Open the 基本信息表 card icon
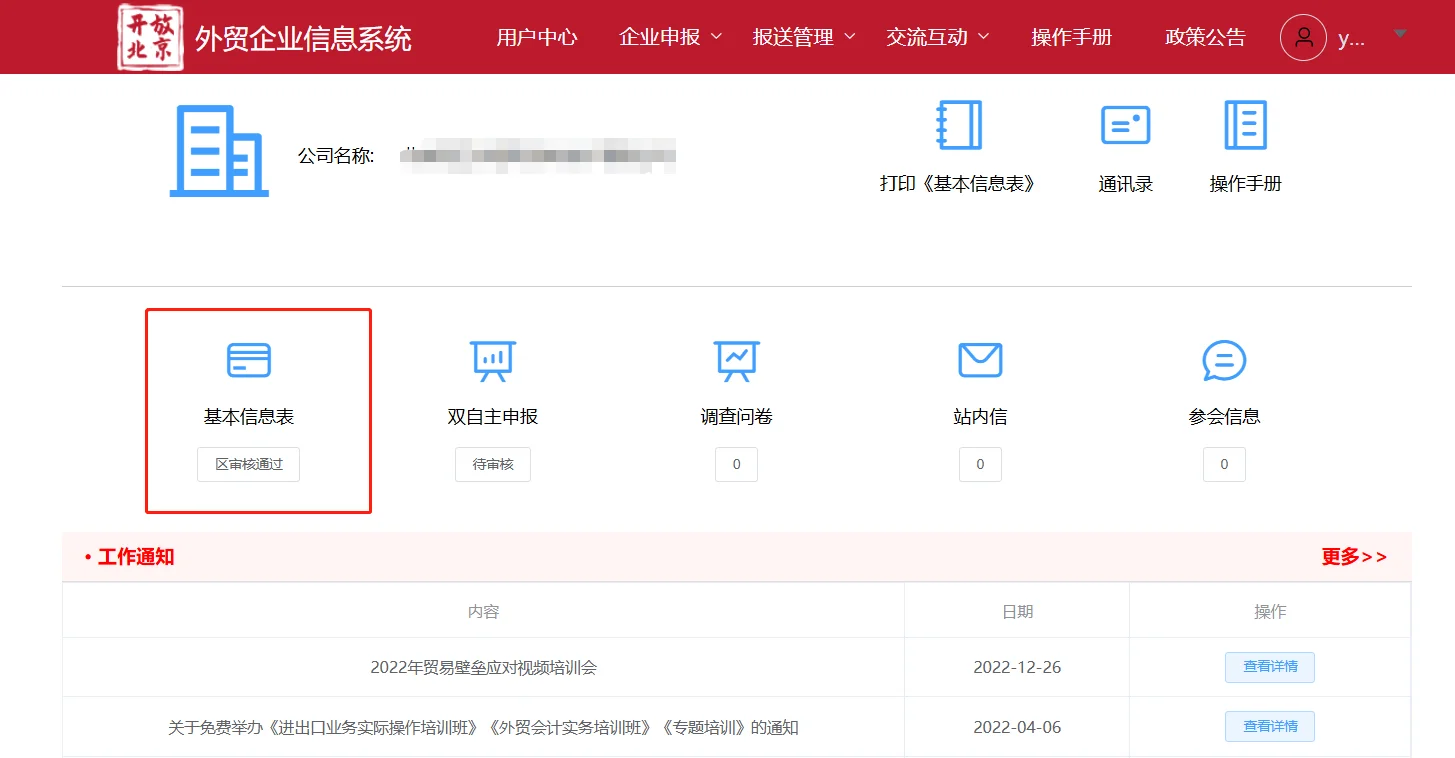This screenshot has width=1455, height=758. tap(247, 359)
